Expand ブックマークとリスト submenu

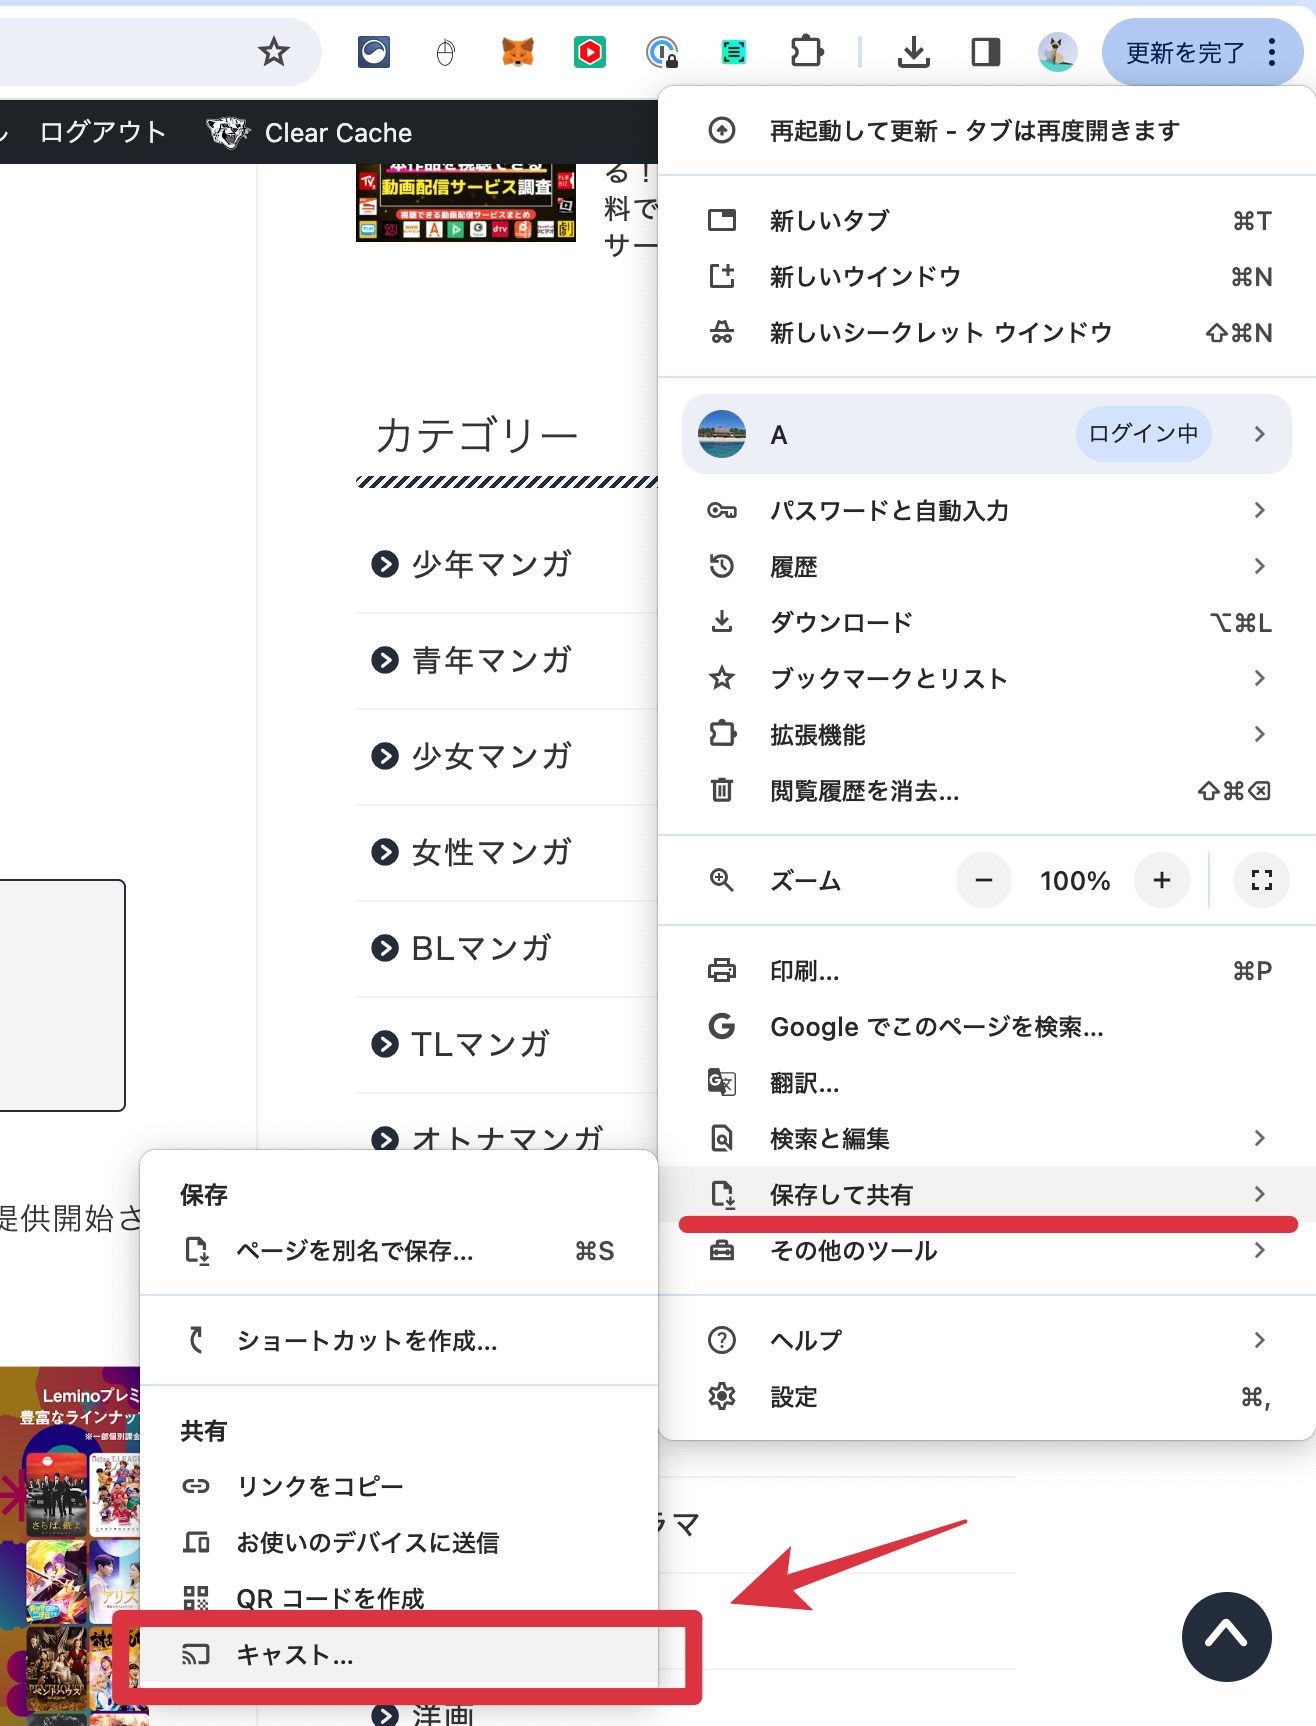[x=985, y=679]
